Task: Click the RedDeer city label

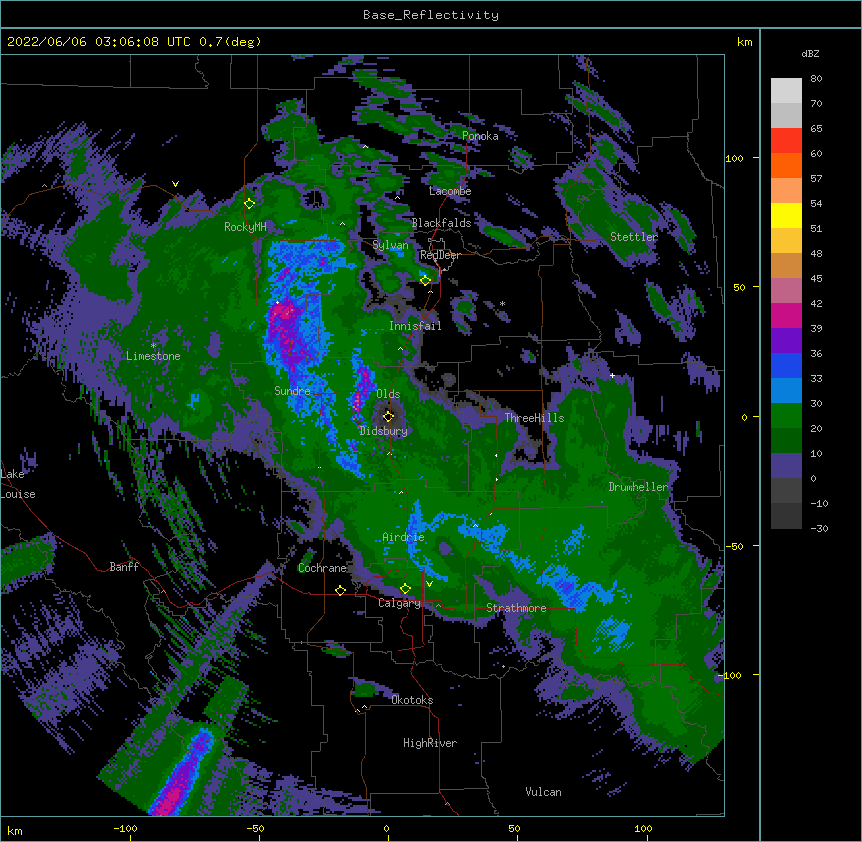Action: (440, 255)
